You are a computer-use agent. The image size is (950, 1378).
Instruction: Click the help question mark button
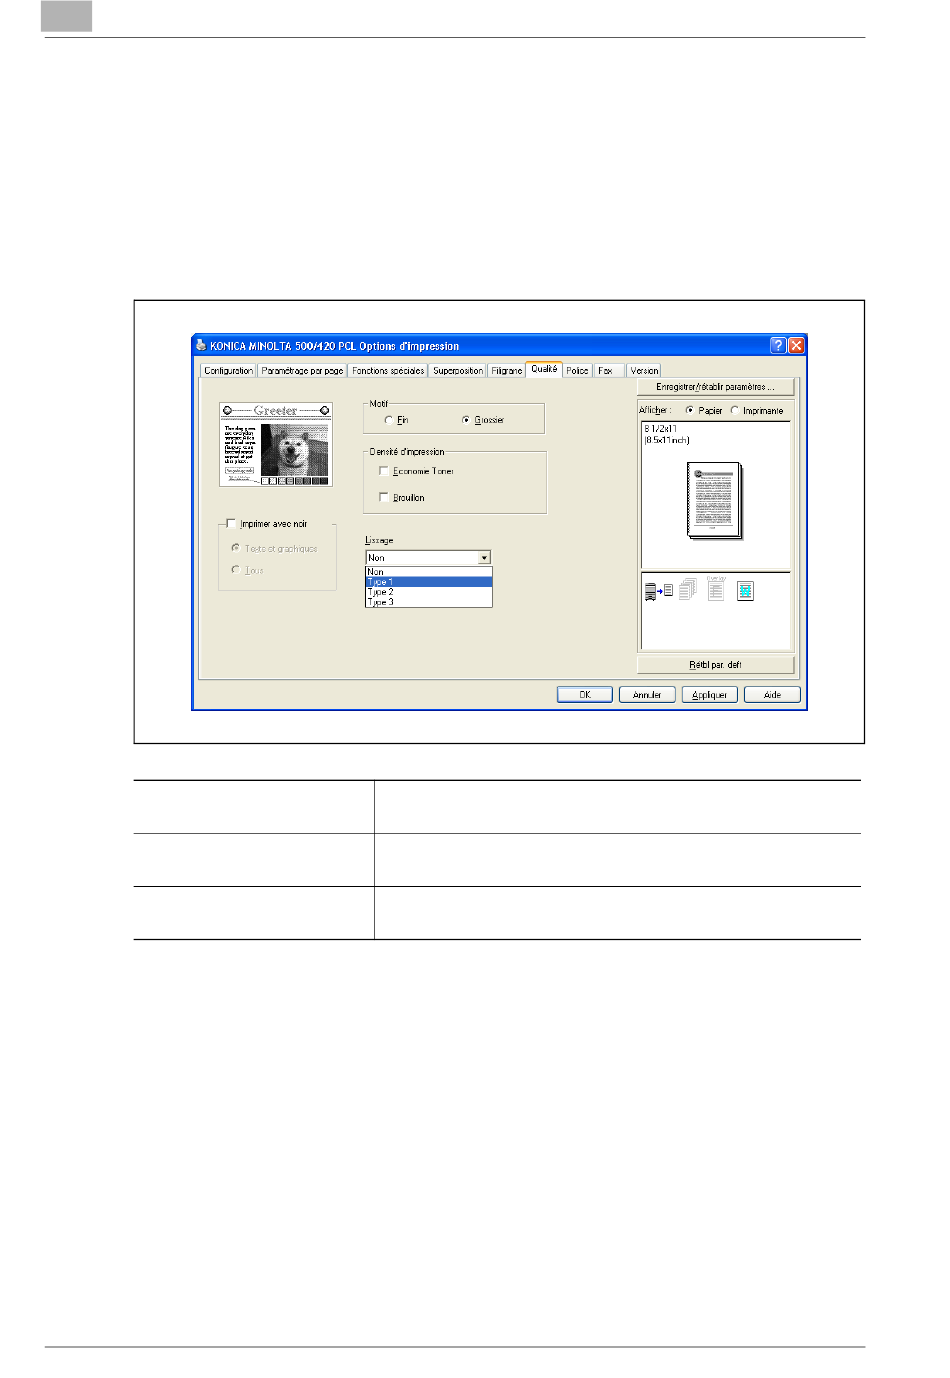(778, 346)
